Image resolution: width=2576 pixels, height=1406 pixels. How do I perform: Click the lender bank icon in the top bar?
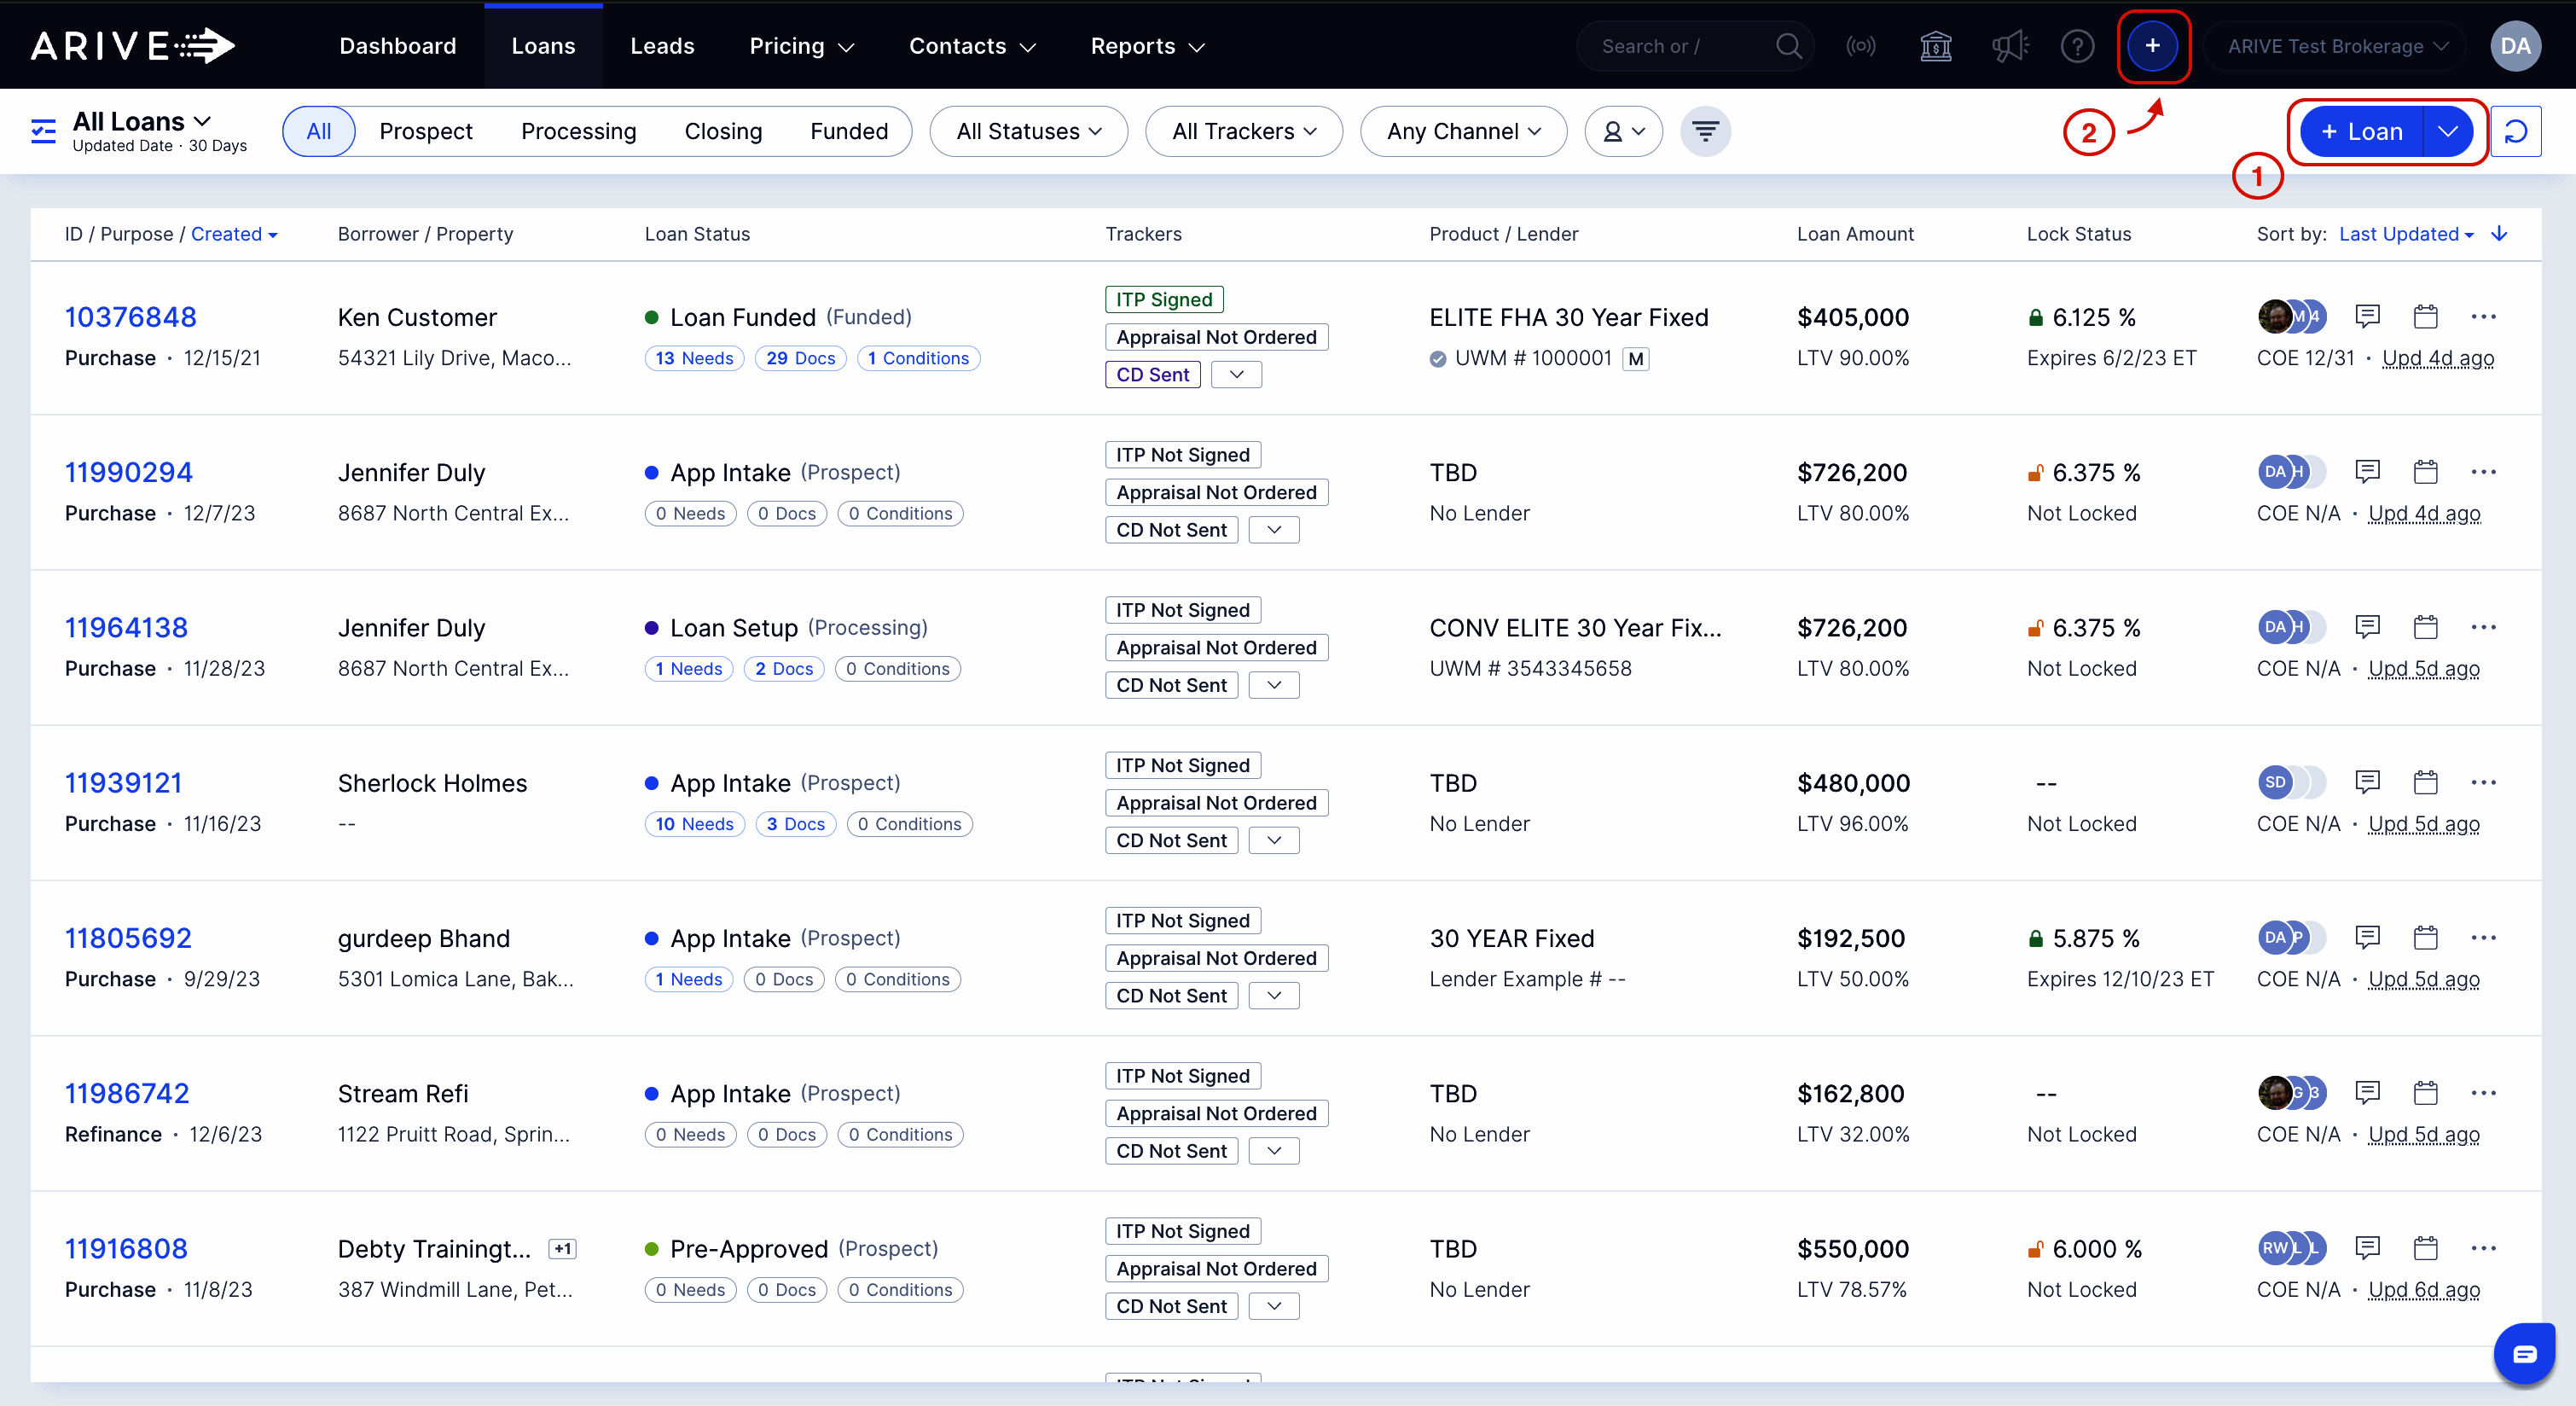(1937, 46)
